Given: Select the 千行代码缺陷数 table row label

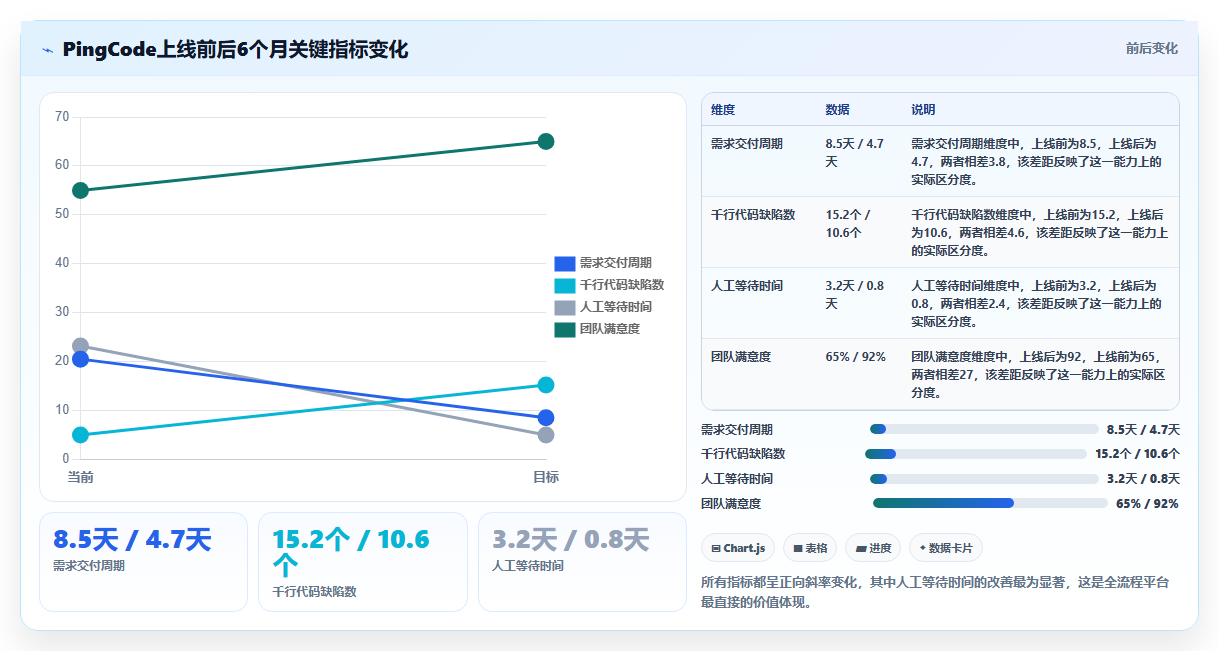Looking at the screenshot, I should tap(753, 215).
